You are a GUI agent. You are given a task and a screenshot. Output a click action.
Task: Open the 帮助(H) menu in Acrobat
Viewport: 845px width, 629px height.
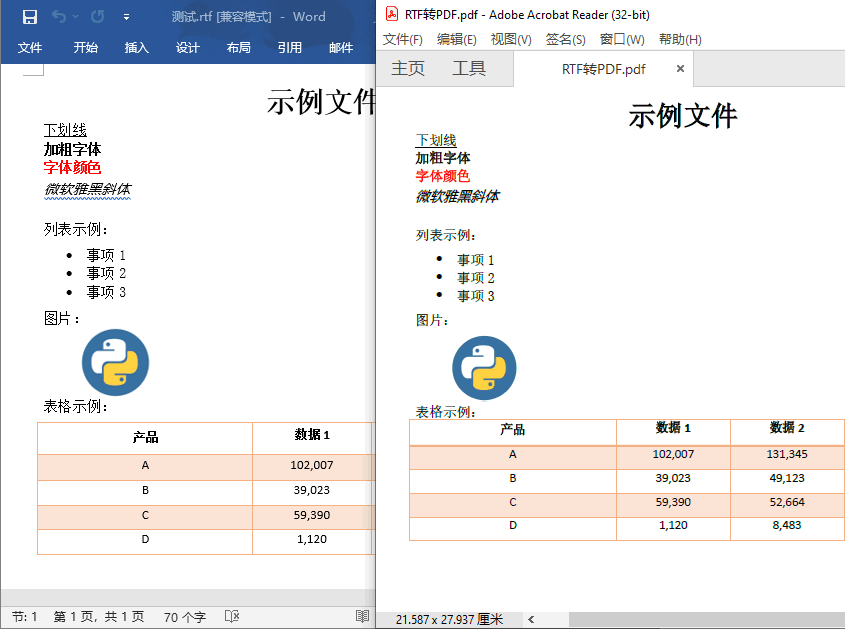pyautogui.click(x=680, y=39)
